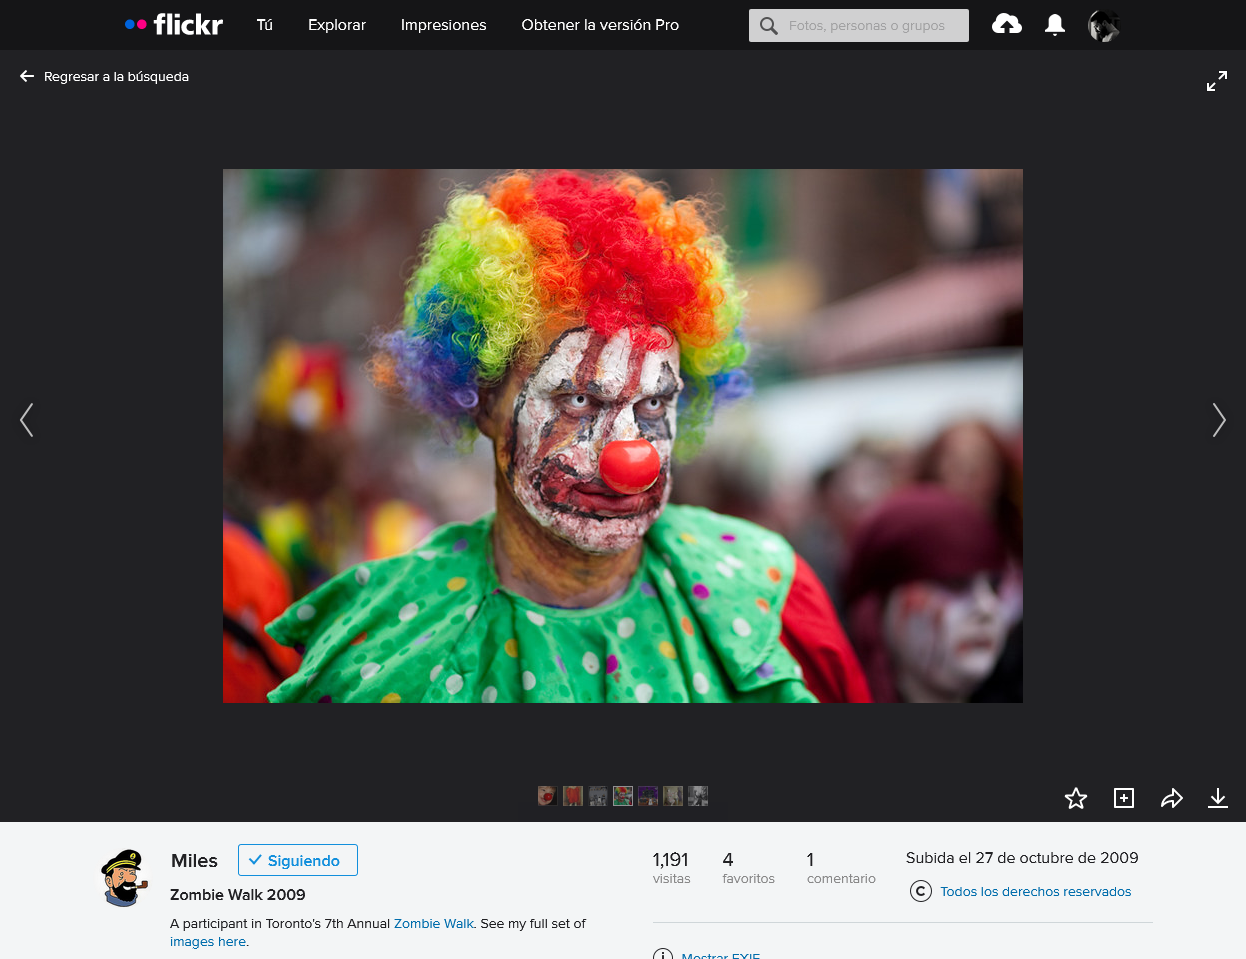Select the first thumbnail in the filmstrip
The height and width of the screenshot is (959, 1246).
[547, 796]
